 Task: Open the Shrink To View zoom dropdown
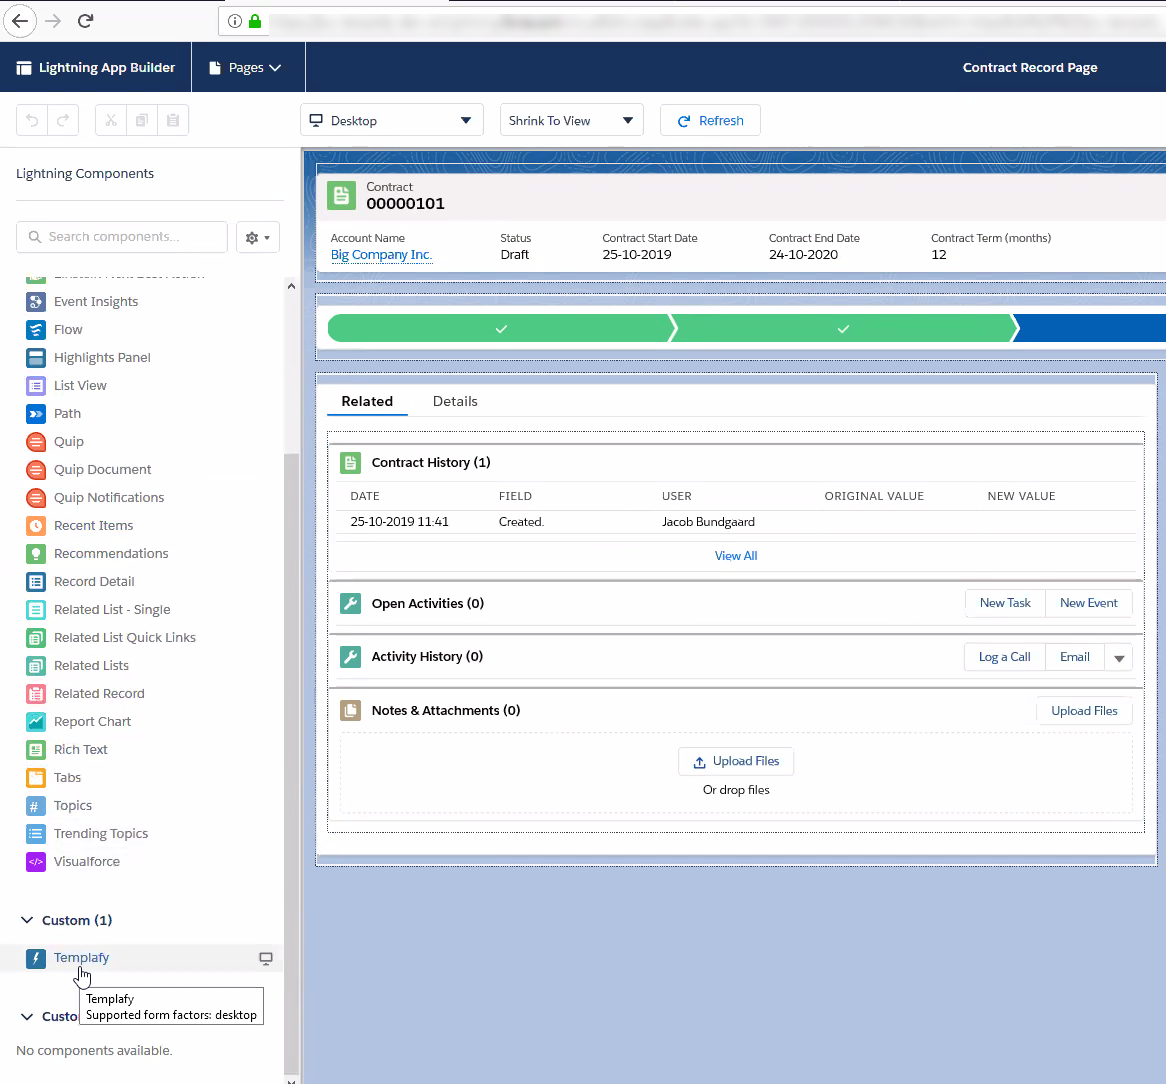[x=571, y=120]
